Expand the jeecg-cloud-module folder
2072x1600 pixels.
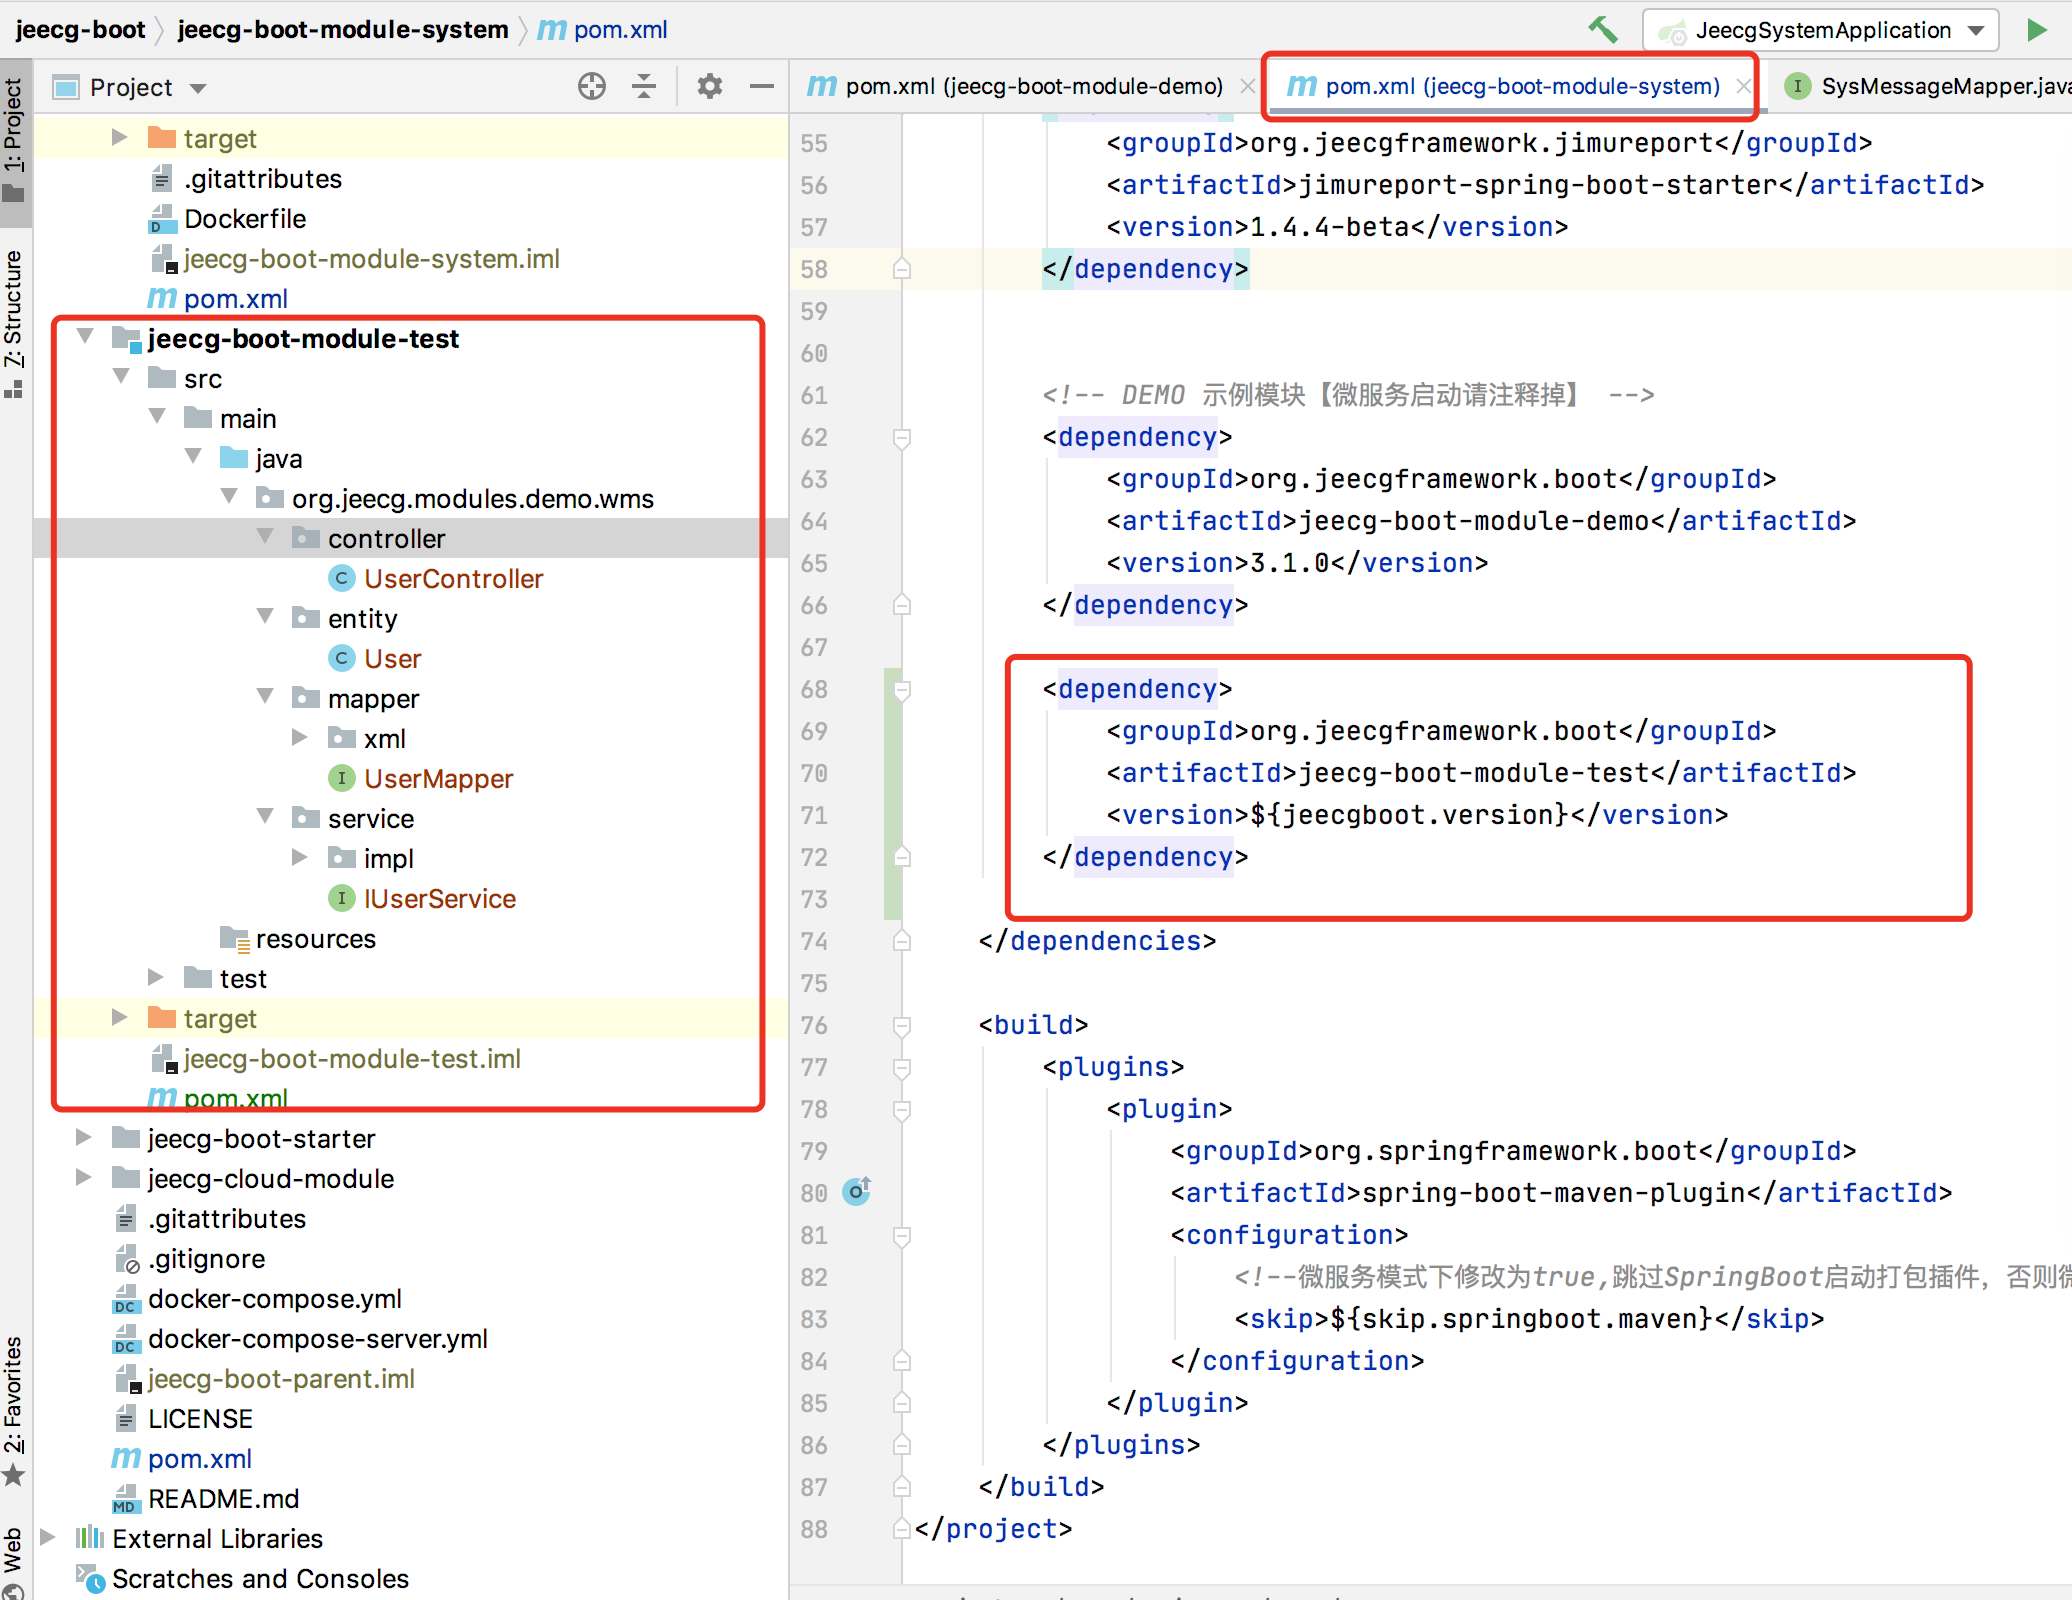pos(84,1177)
